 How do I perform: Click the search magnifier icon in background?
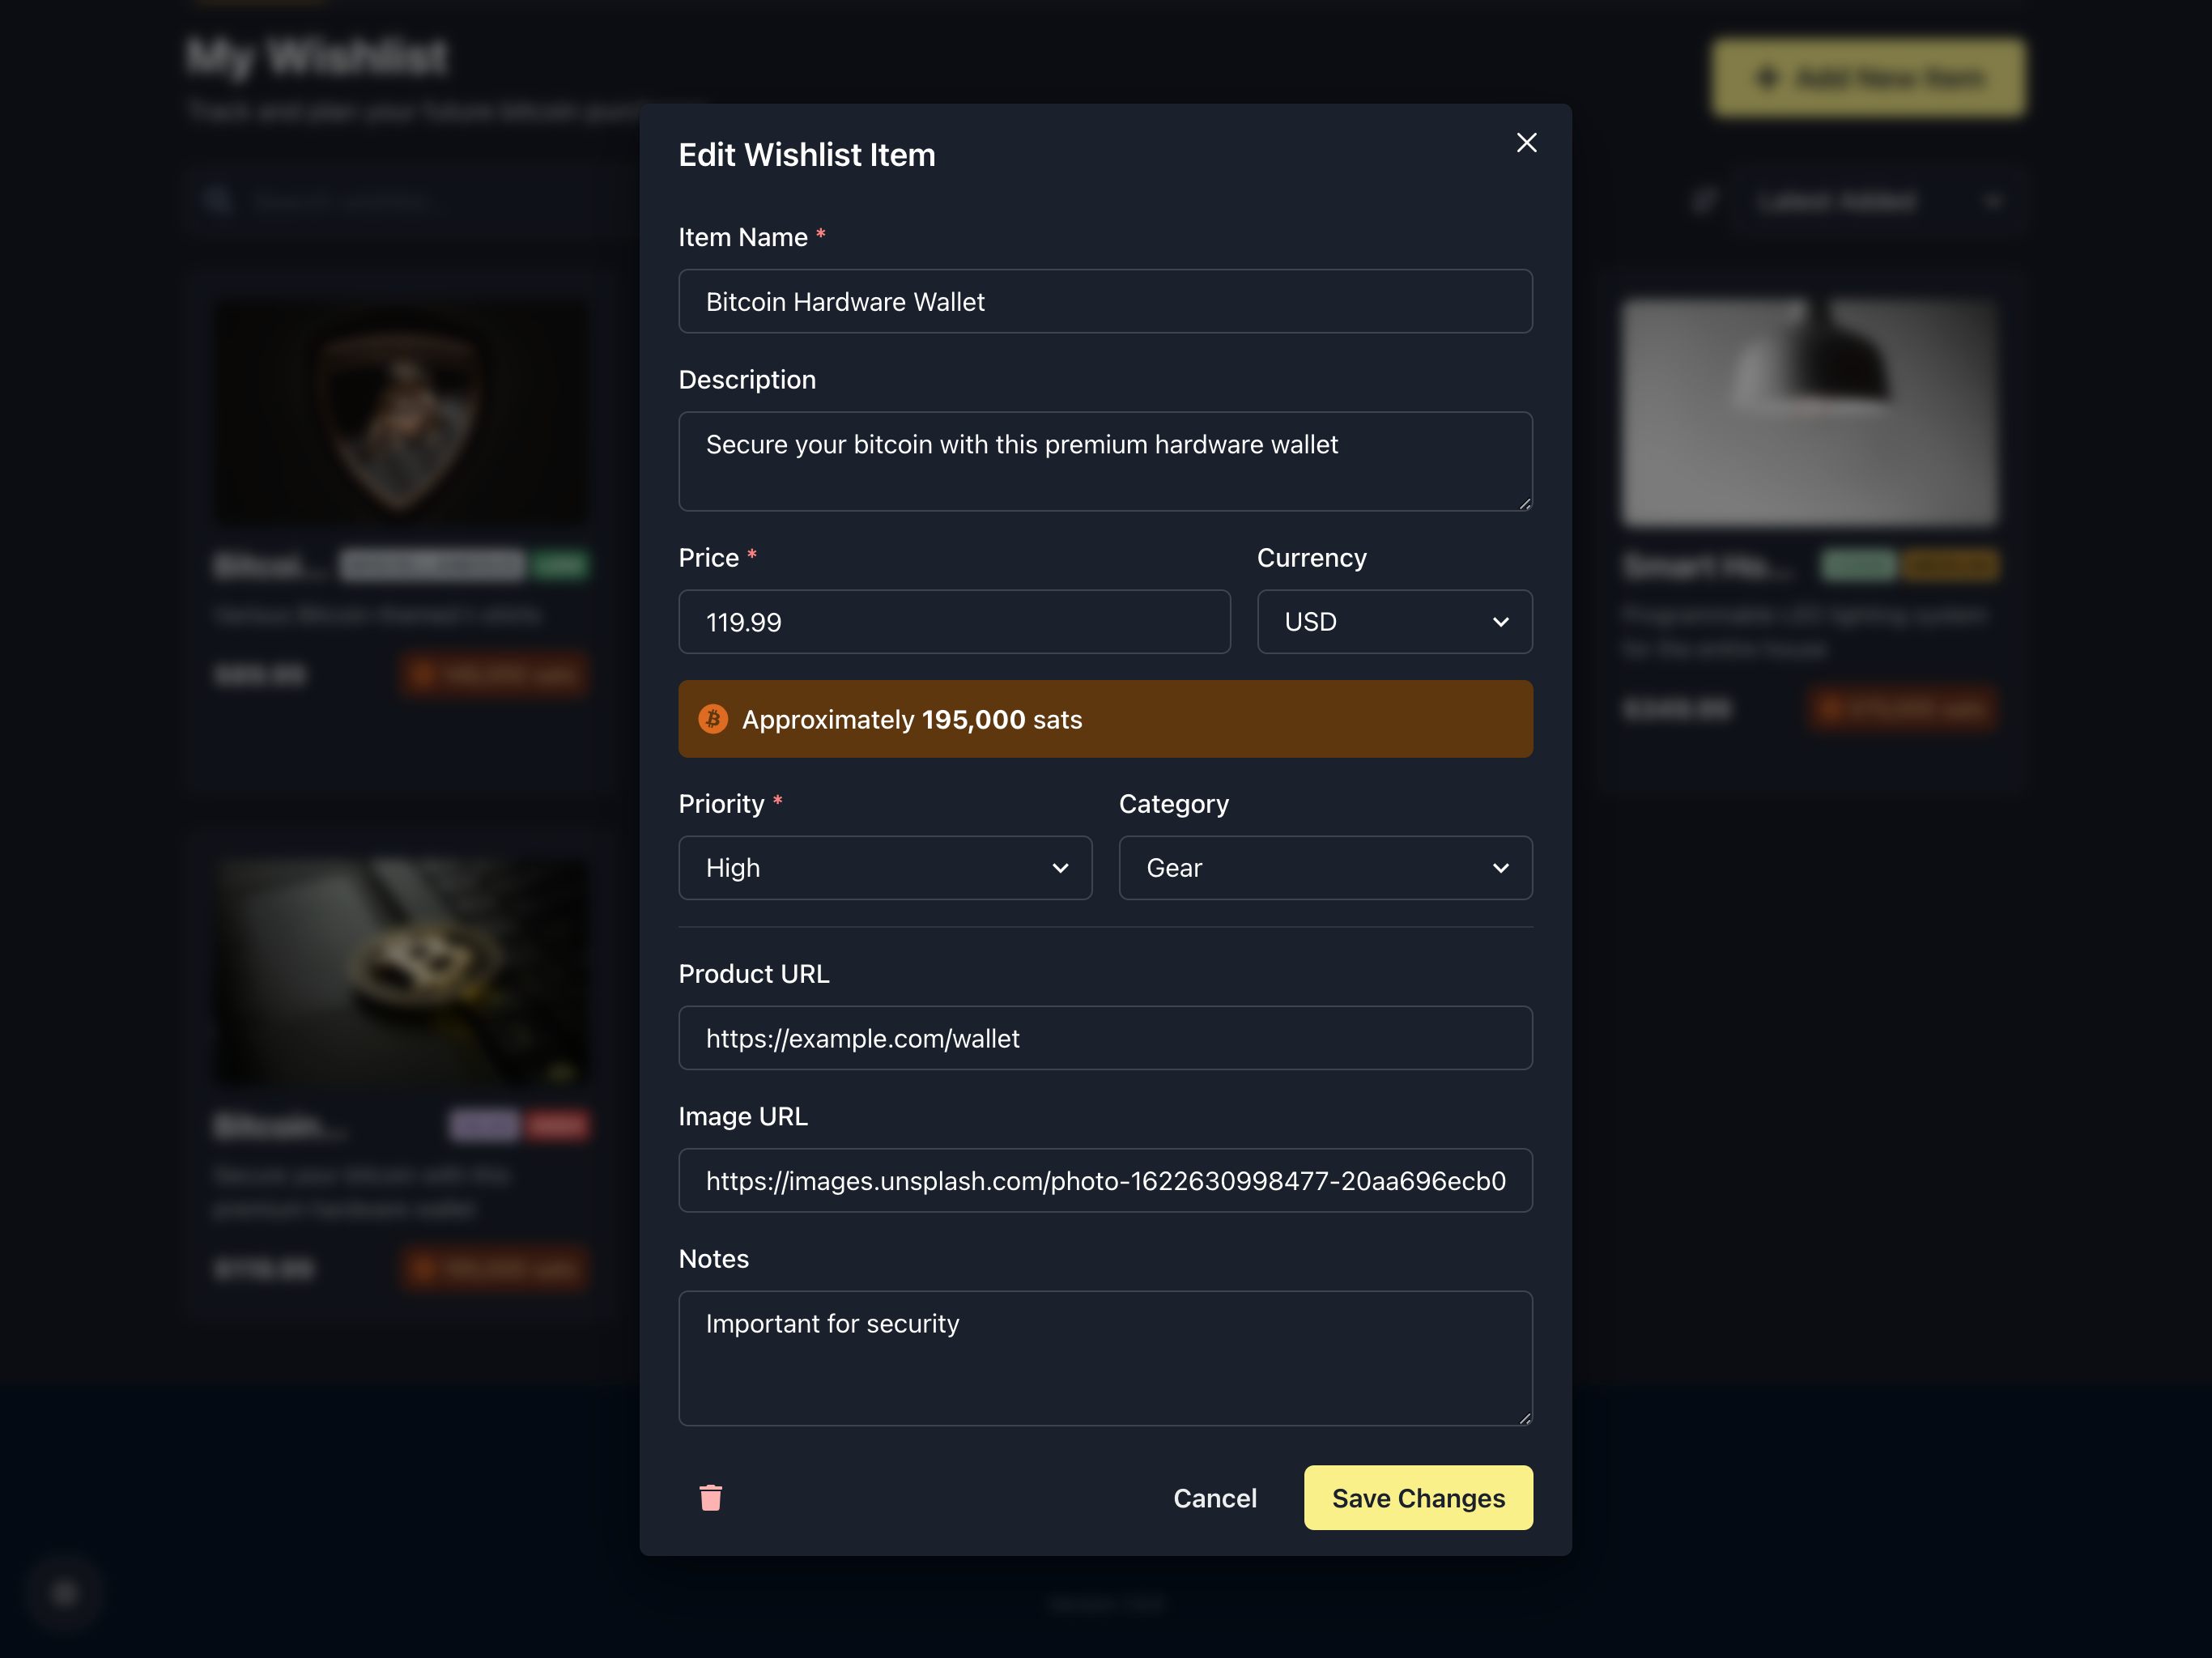[x=218, y=202]
